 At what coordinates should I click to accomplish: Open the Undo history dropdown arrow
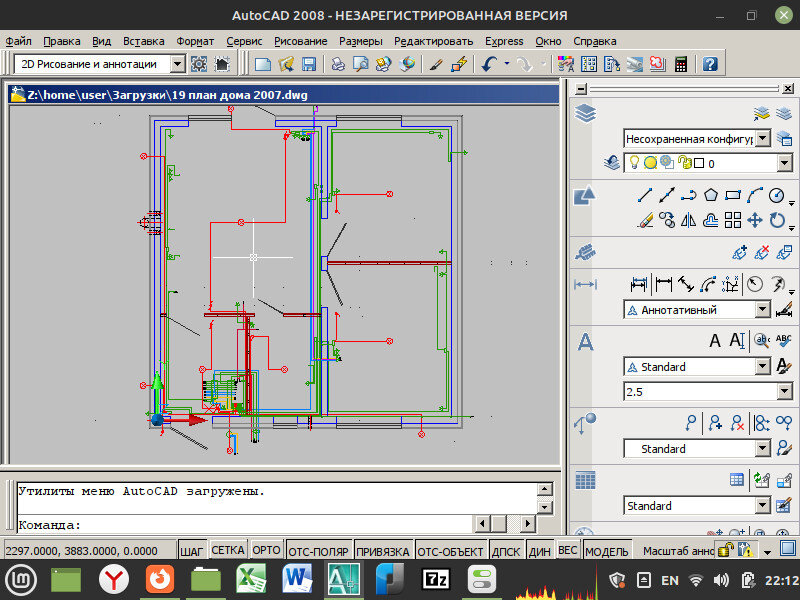(x=507, y=64)
